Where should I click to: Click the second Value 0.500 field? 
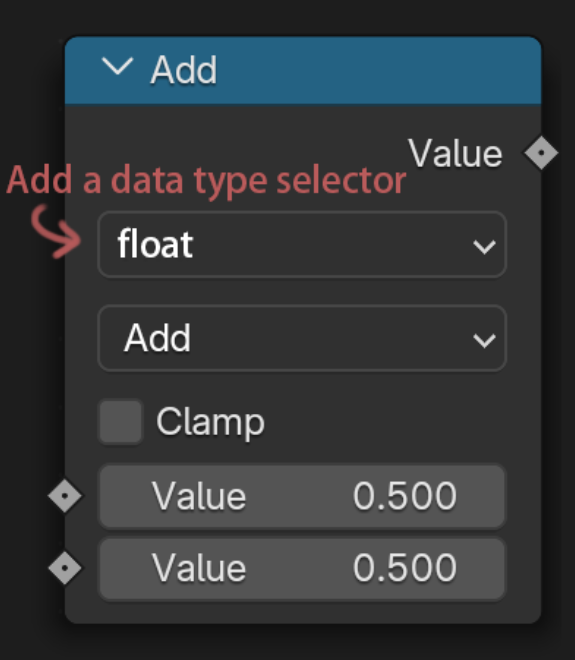pos(302,569)
